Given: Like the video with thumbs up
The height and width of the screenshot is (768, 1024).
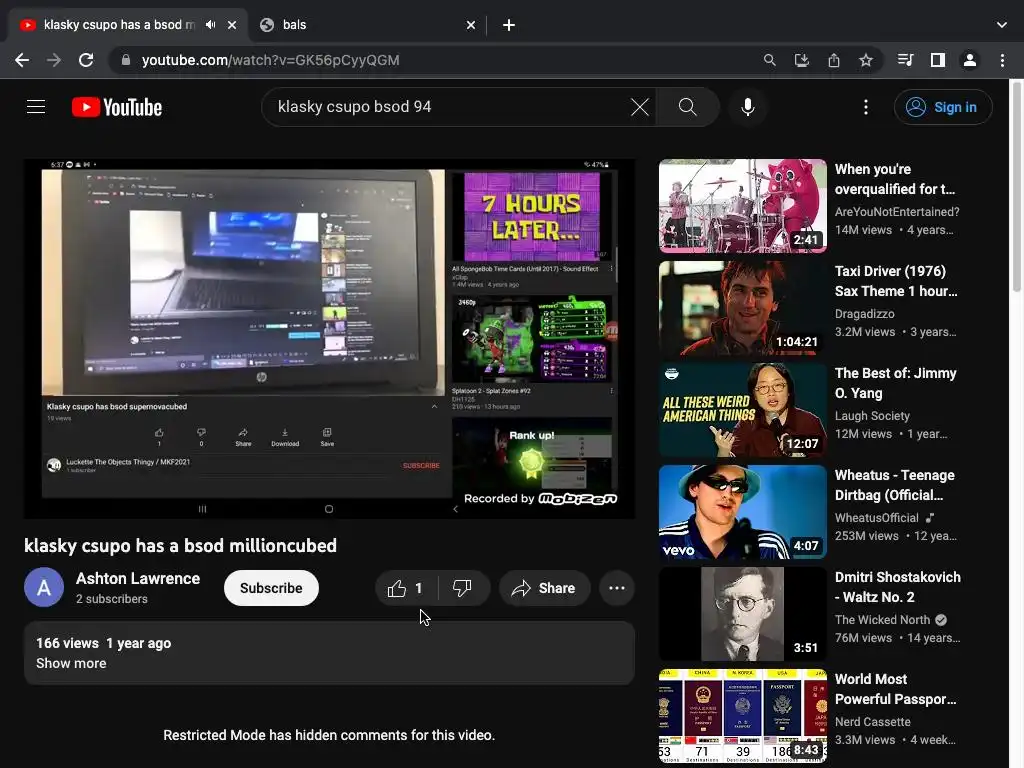Looking at the screenshot, I should click(x=406, y=588).
